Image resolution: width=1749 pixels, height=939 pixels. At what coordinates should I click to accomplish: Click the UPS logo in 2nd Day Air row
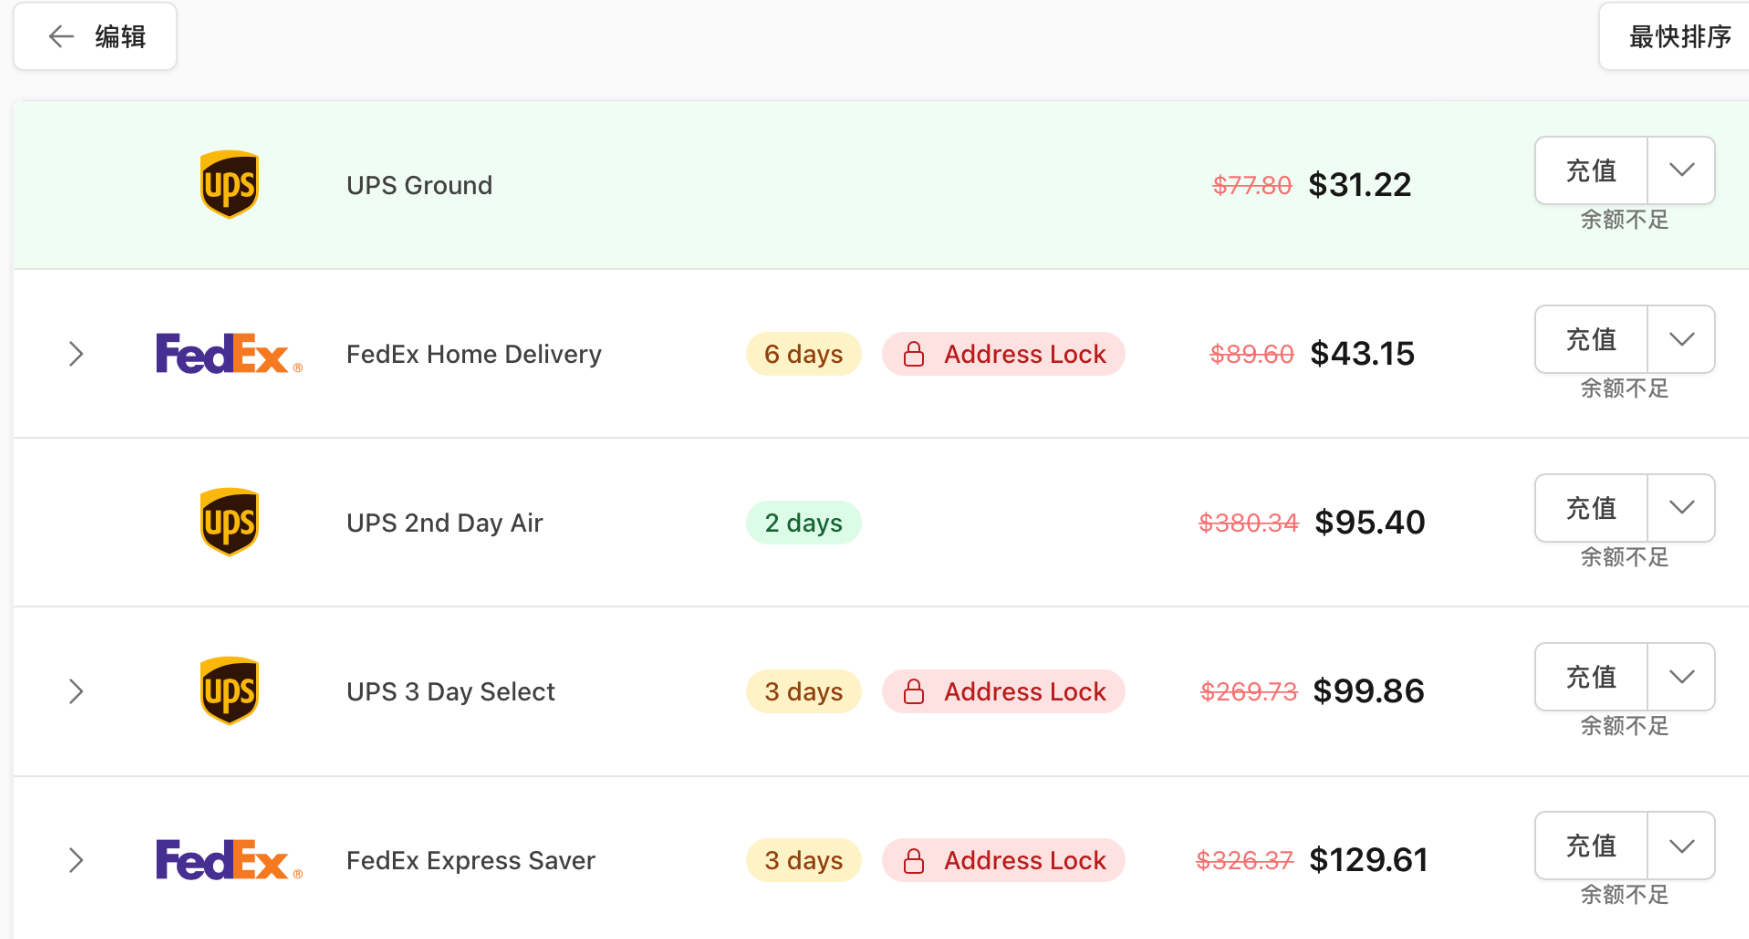[x=229, y=522]
